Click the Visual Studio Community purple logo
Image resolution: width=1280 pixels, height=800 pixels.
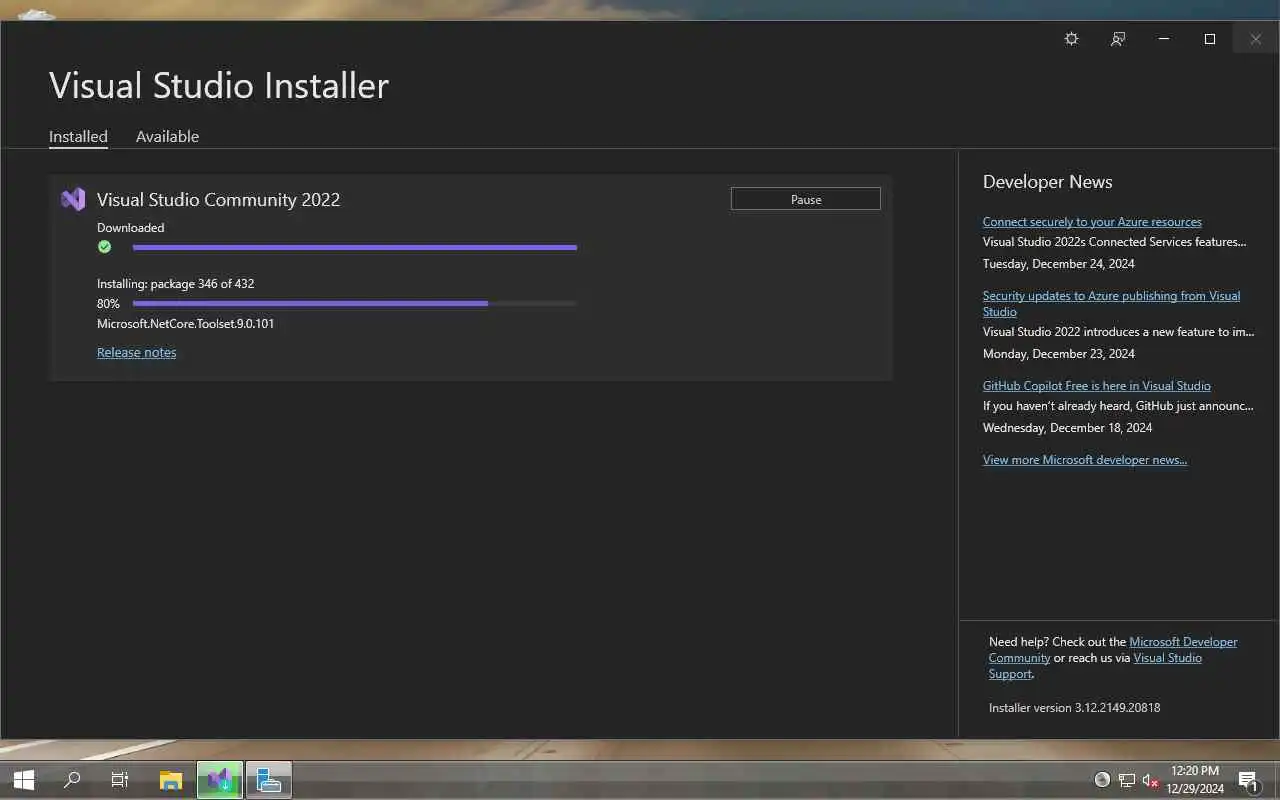pos(73,199)
